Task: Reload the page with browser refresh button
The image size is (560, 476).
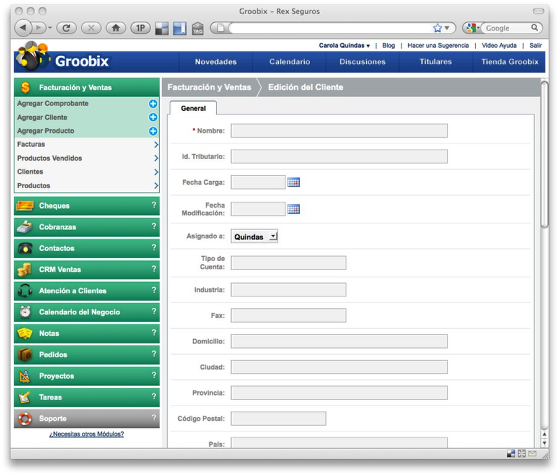Action: tap(66, 28)
